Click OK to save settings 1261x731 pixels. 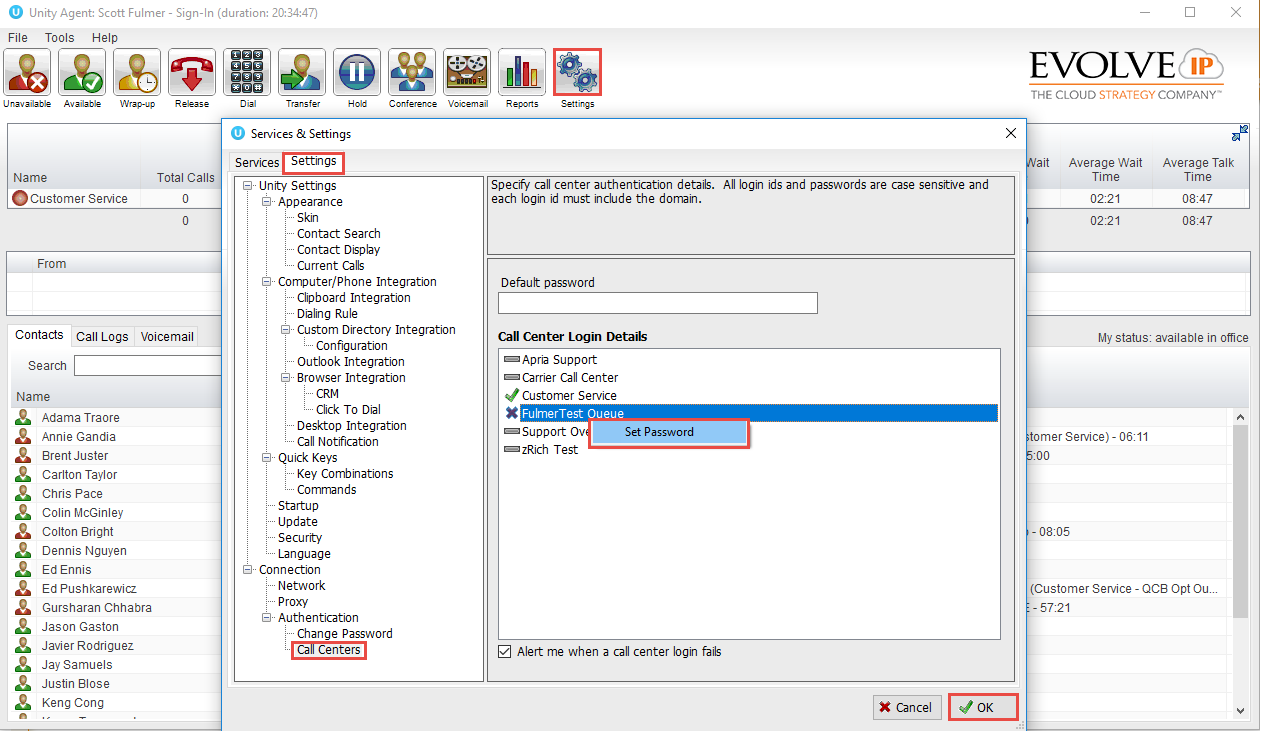[983, 707]
